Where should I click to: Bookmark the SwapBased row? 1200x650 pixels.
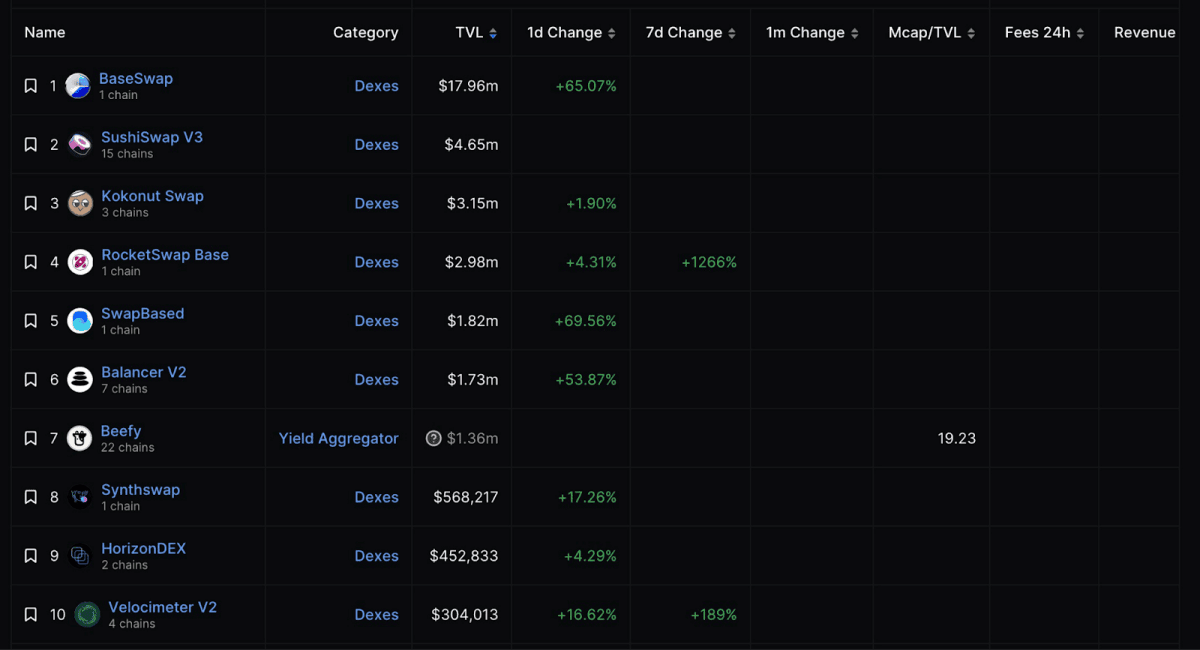point(31,321)
